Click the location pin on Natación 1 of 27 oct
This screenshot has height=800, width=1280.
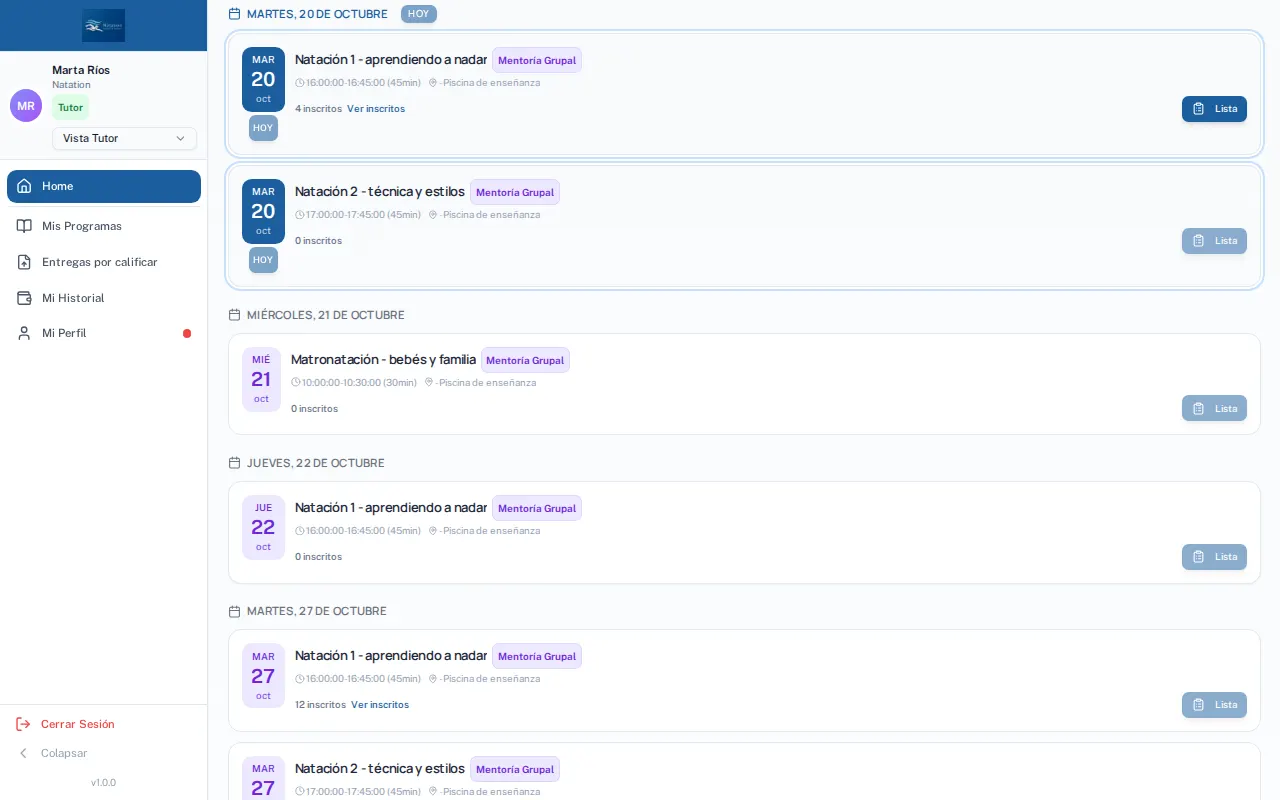pos(433,678)
